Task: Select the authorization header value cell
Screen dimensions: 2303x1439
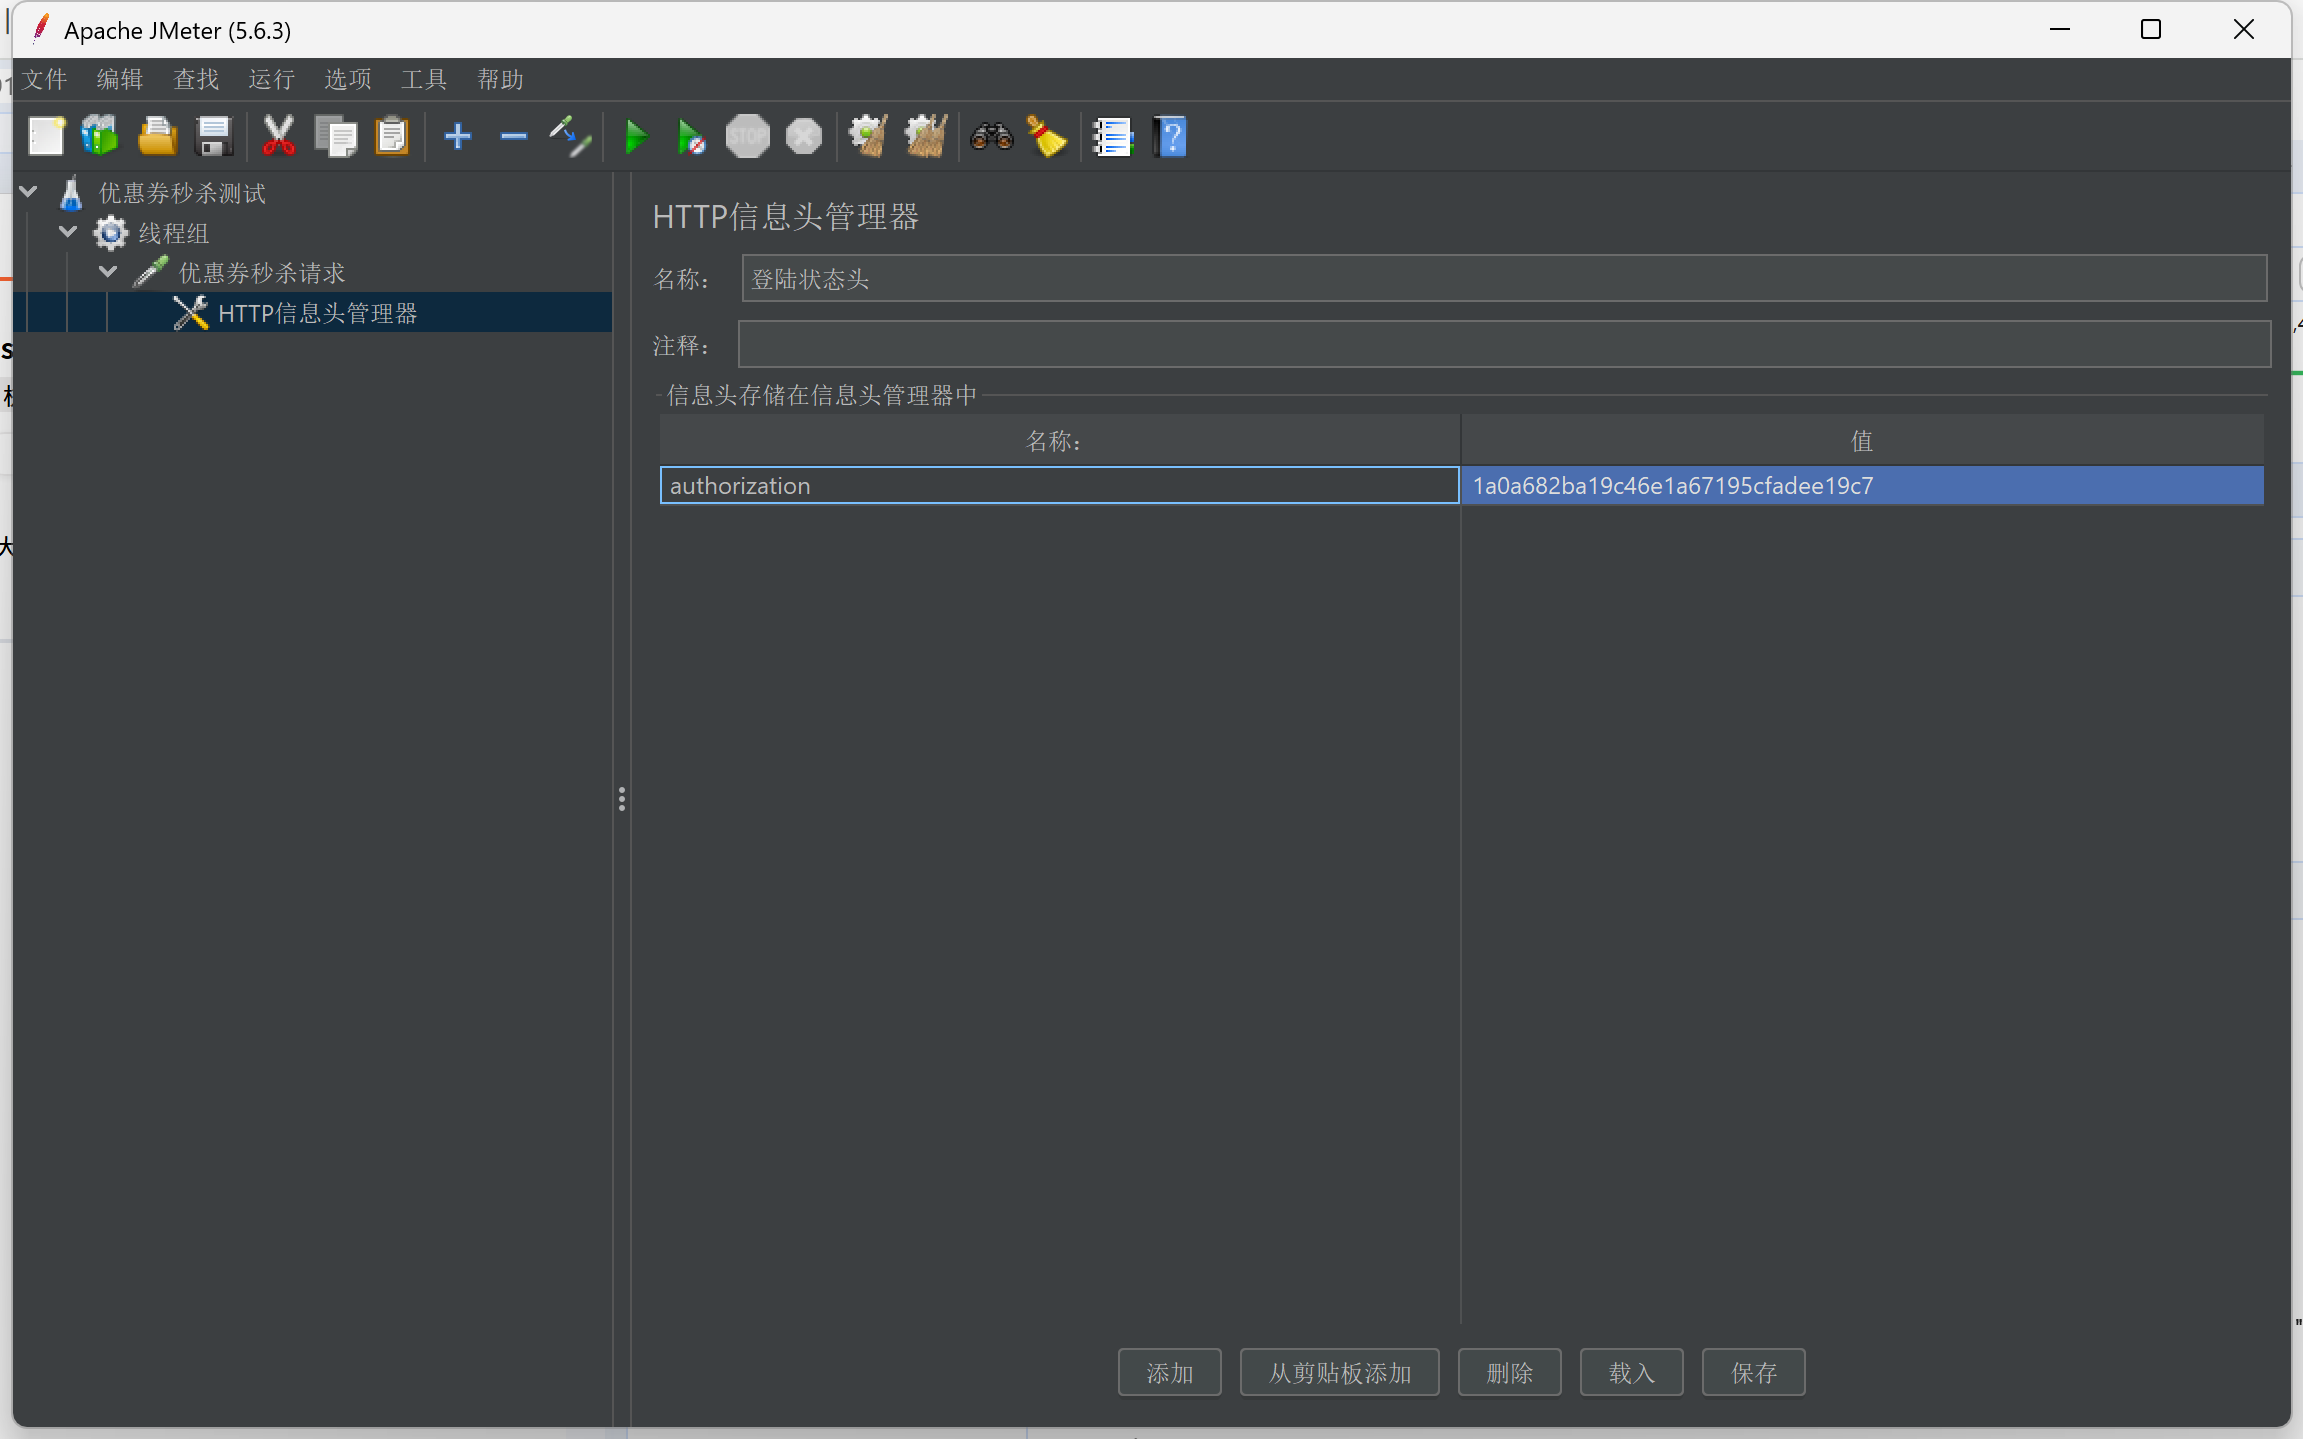Action: point(1861,486)
